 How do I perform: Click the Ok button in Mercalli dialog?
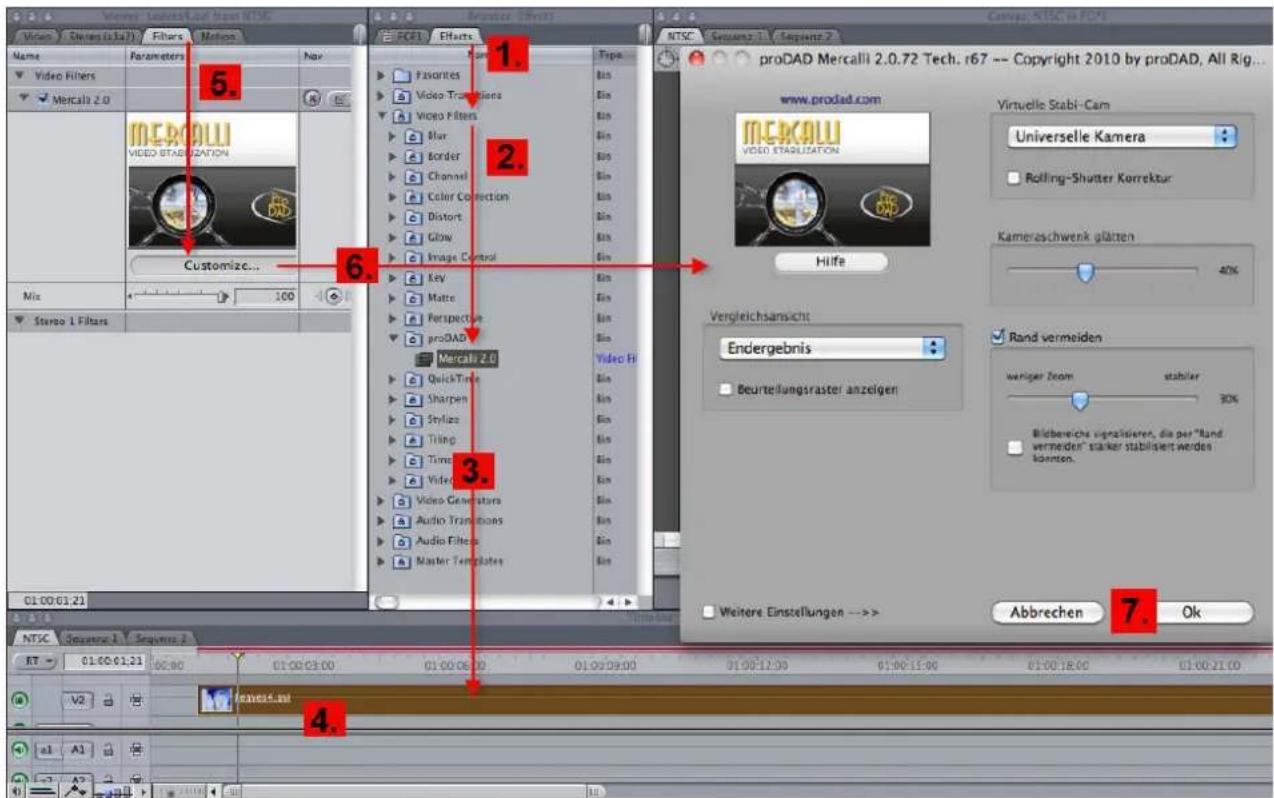tap(1191, 613)
